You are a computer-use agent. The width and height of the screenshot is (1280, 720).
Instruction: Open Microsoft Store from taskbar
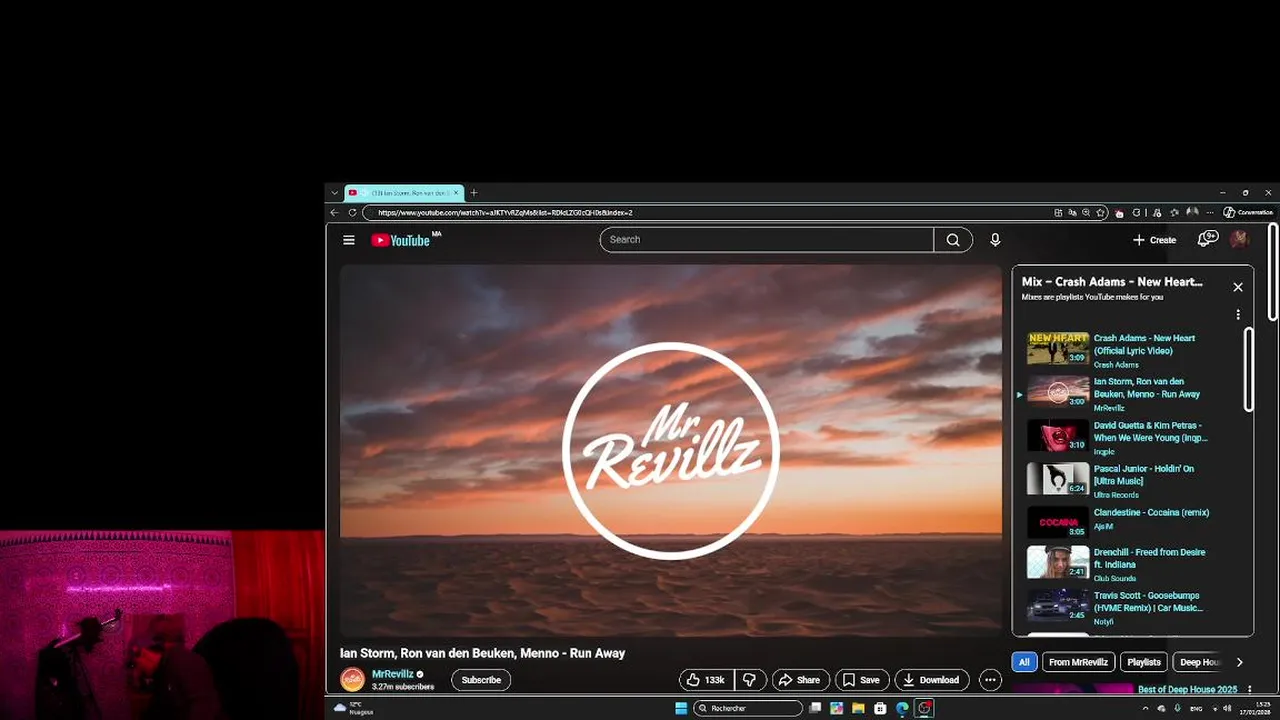(880, 708)
